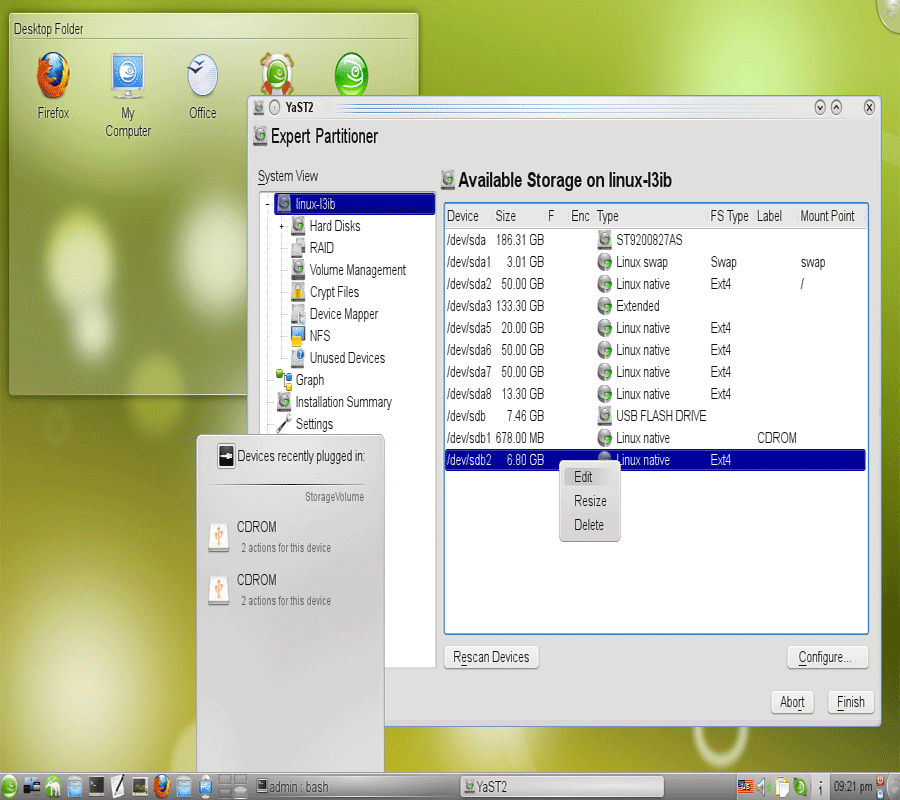Select the /dev/sda8 row
Screen dimensions: 900x800
coord(655,394)
